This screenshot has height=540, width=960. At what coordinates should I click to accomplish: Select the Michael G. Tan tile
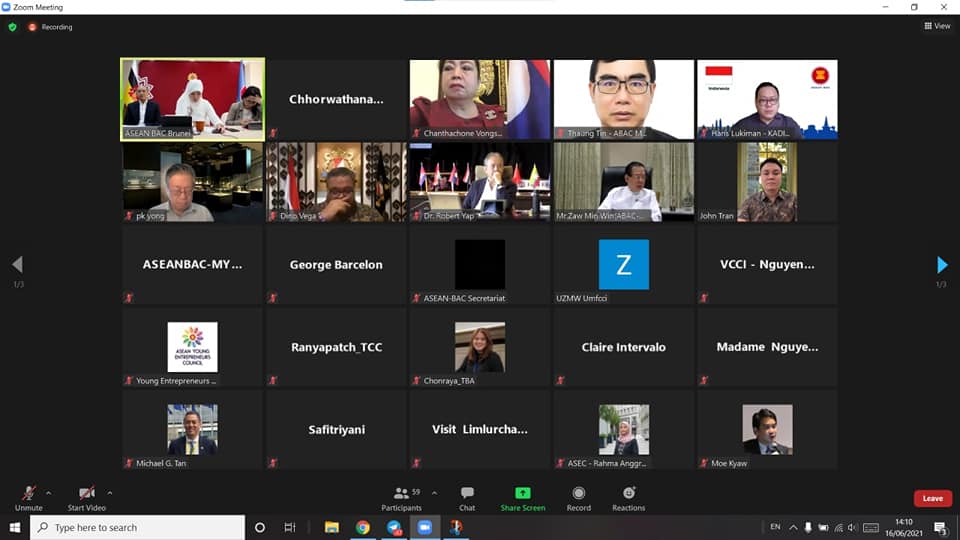tap(193, 430)
